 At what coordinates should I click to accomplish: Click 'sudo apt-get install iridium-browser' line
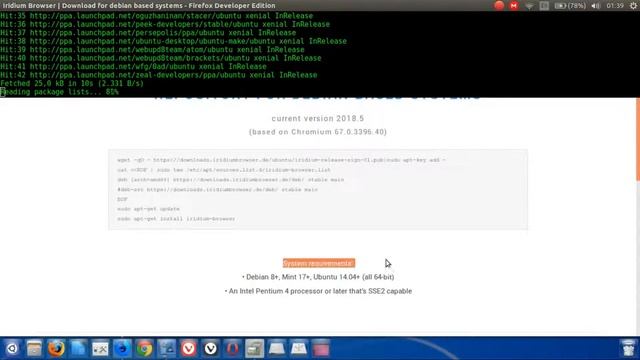point(176,219)
